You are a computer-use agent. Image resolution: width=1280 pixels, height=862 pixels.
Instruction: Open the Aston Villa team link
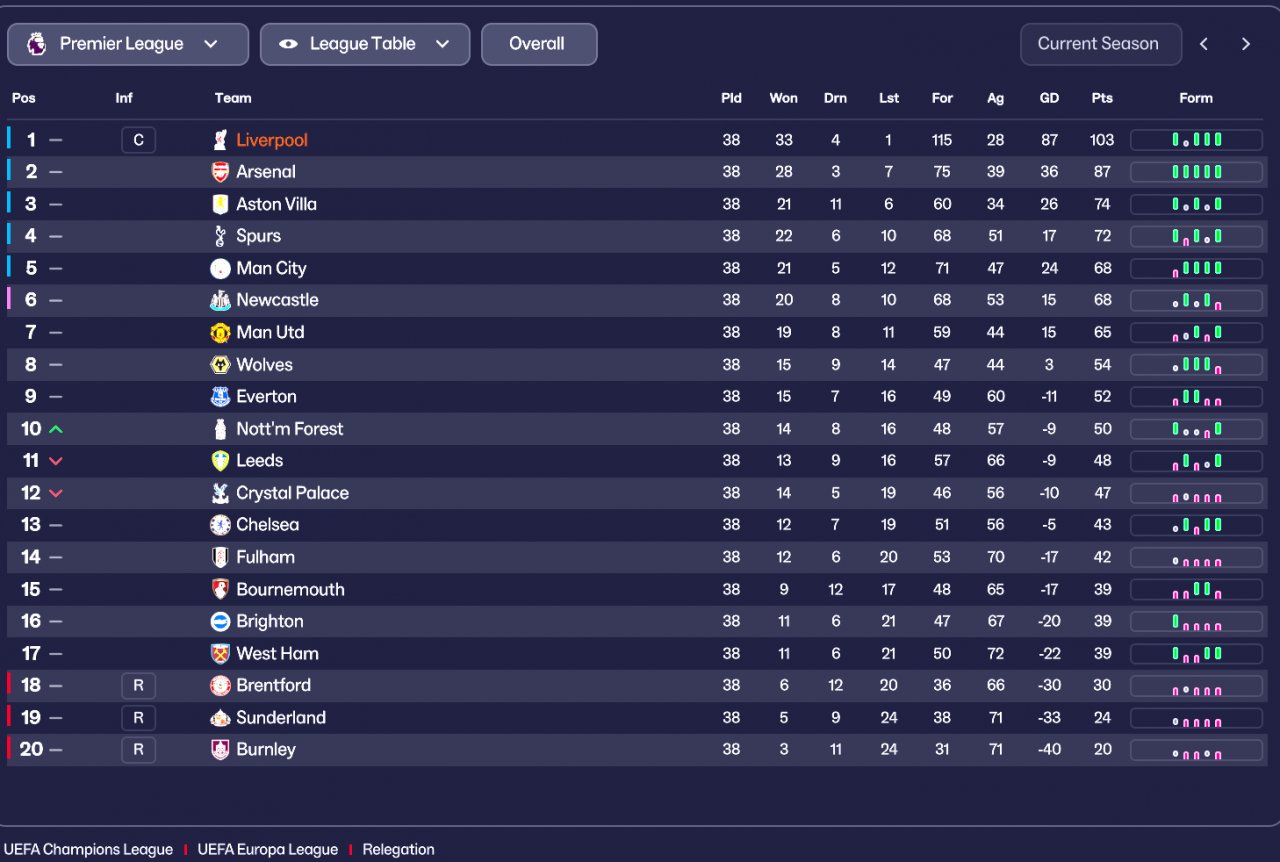(x=276, y=204)
